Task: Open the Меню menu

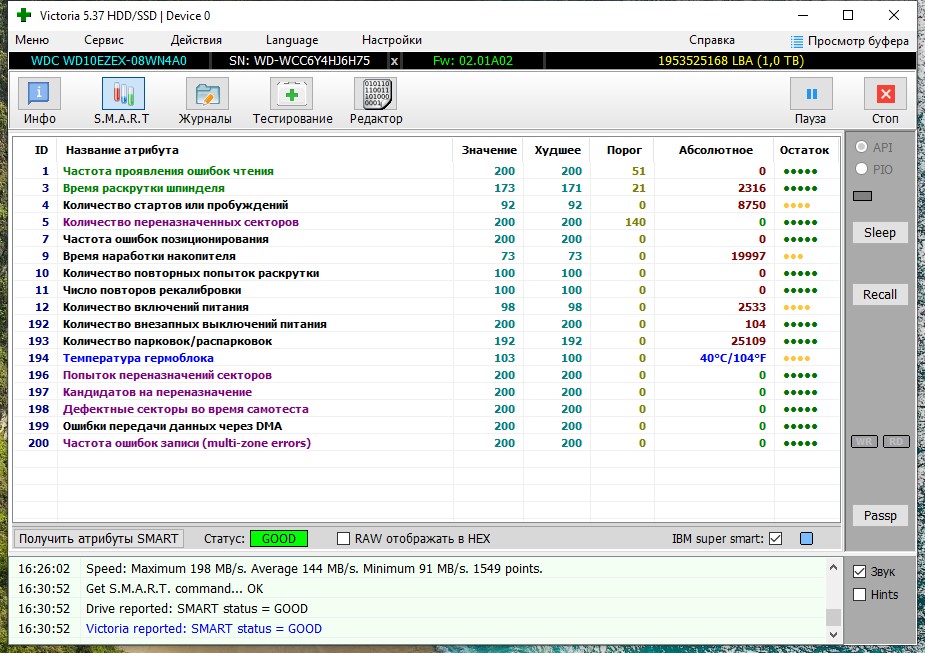Action: [32, 40]
